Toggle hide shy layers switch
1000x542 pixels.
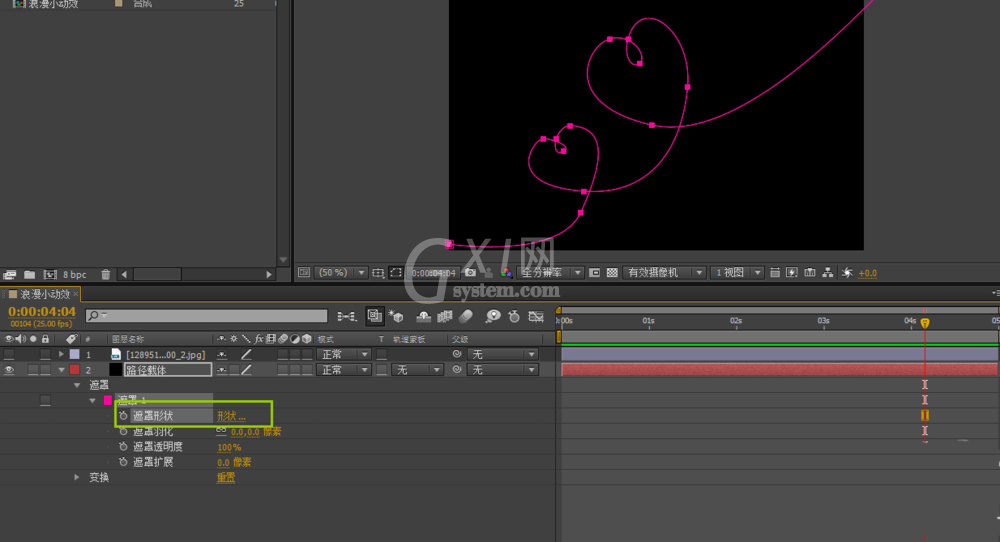423,316
